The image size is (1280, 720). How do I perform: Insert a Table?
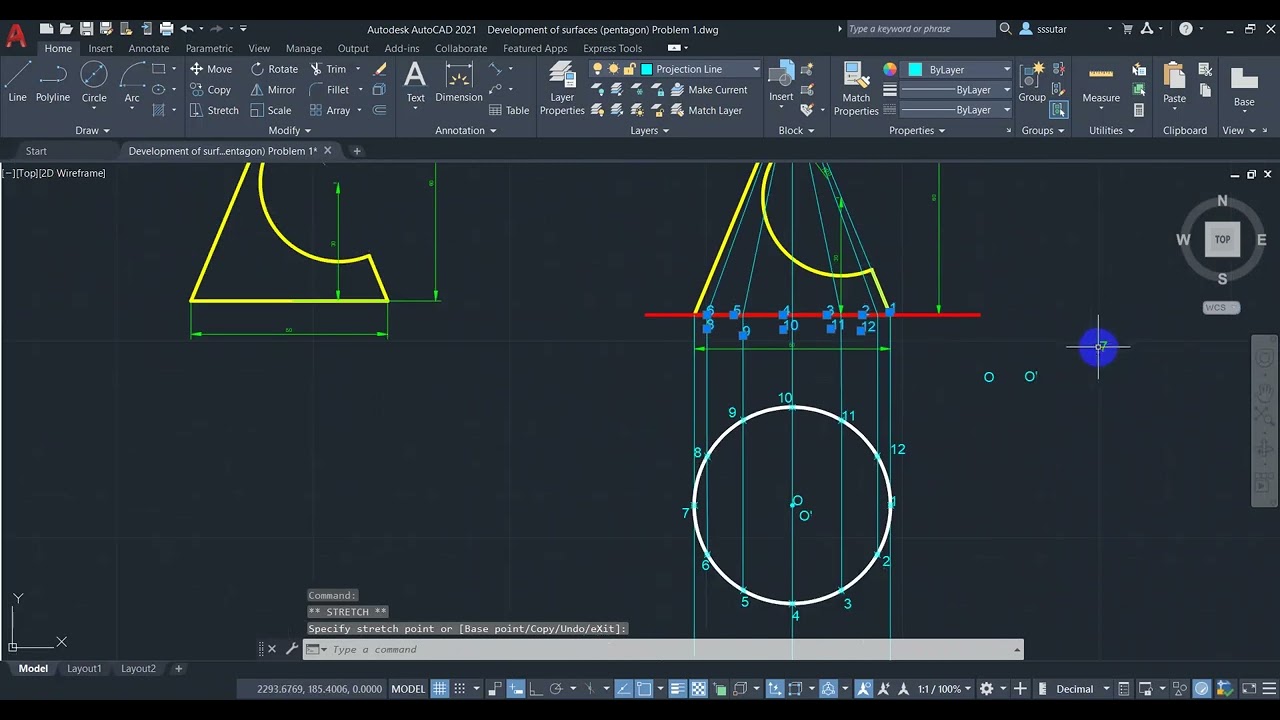coord(508,110)
